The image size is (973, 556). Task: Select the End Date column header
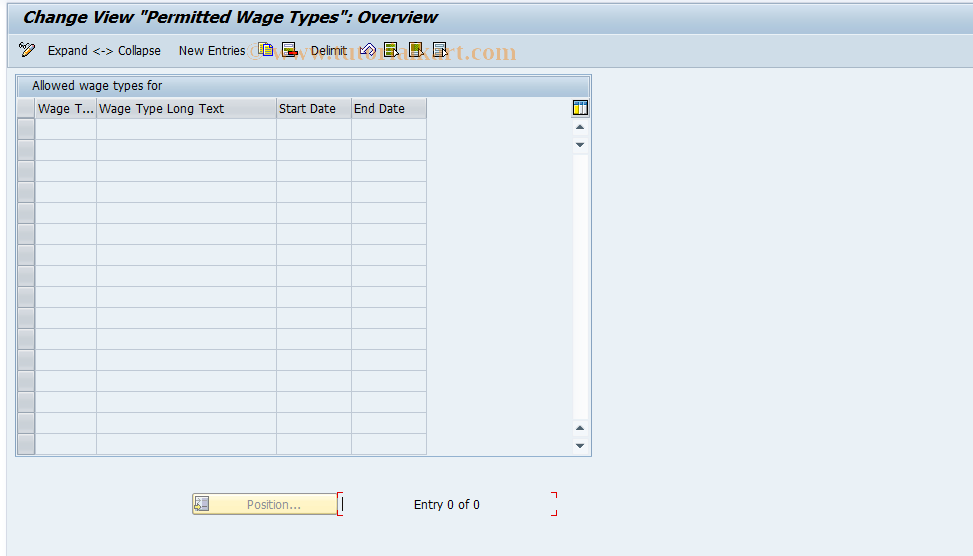pos(389,109)
